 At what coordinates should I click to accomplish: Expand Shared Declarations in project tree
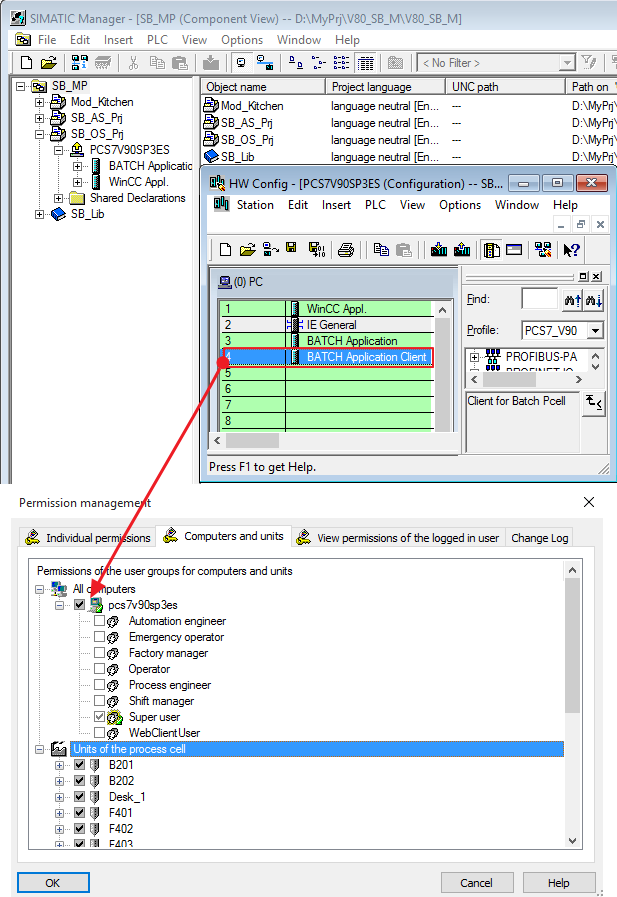58,199
